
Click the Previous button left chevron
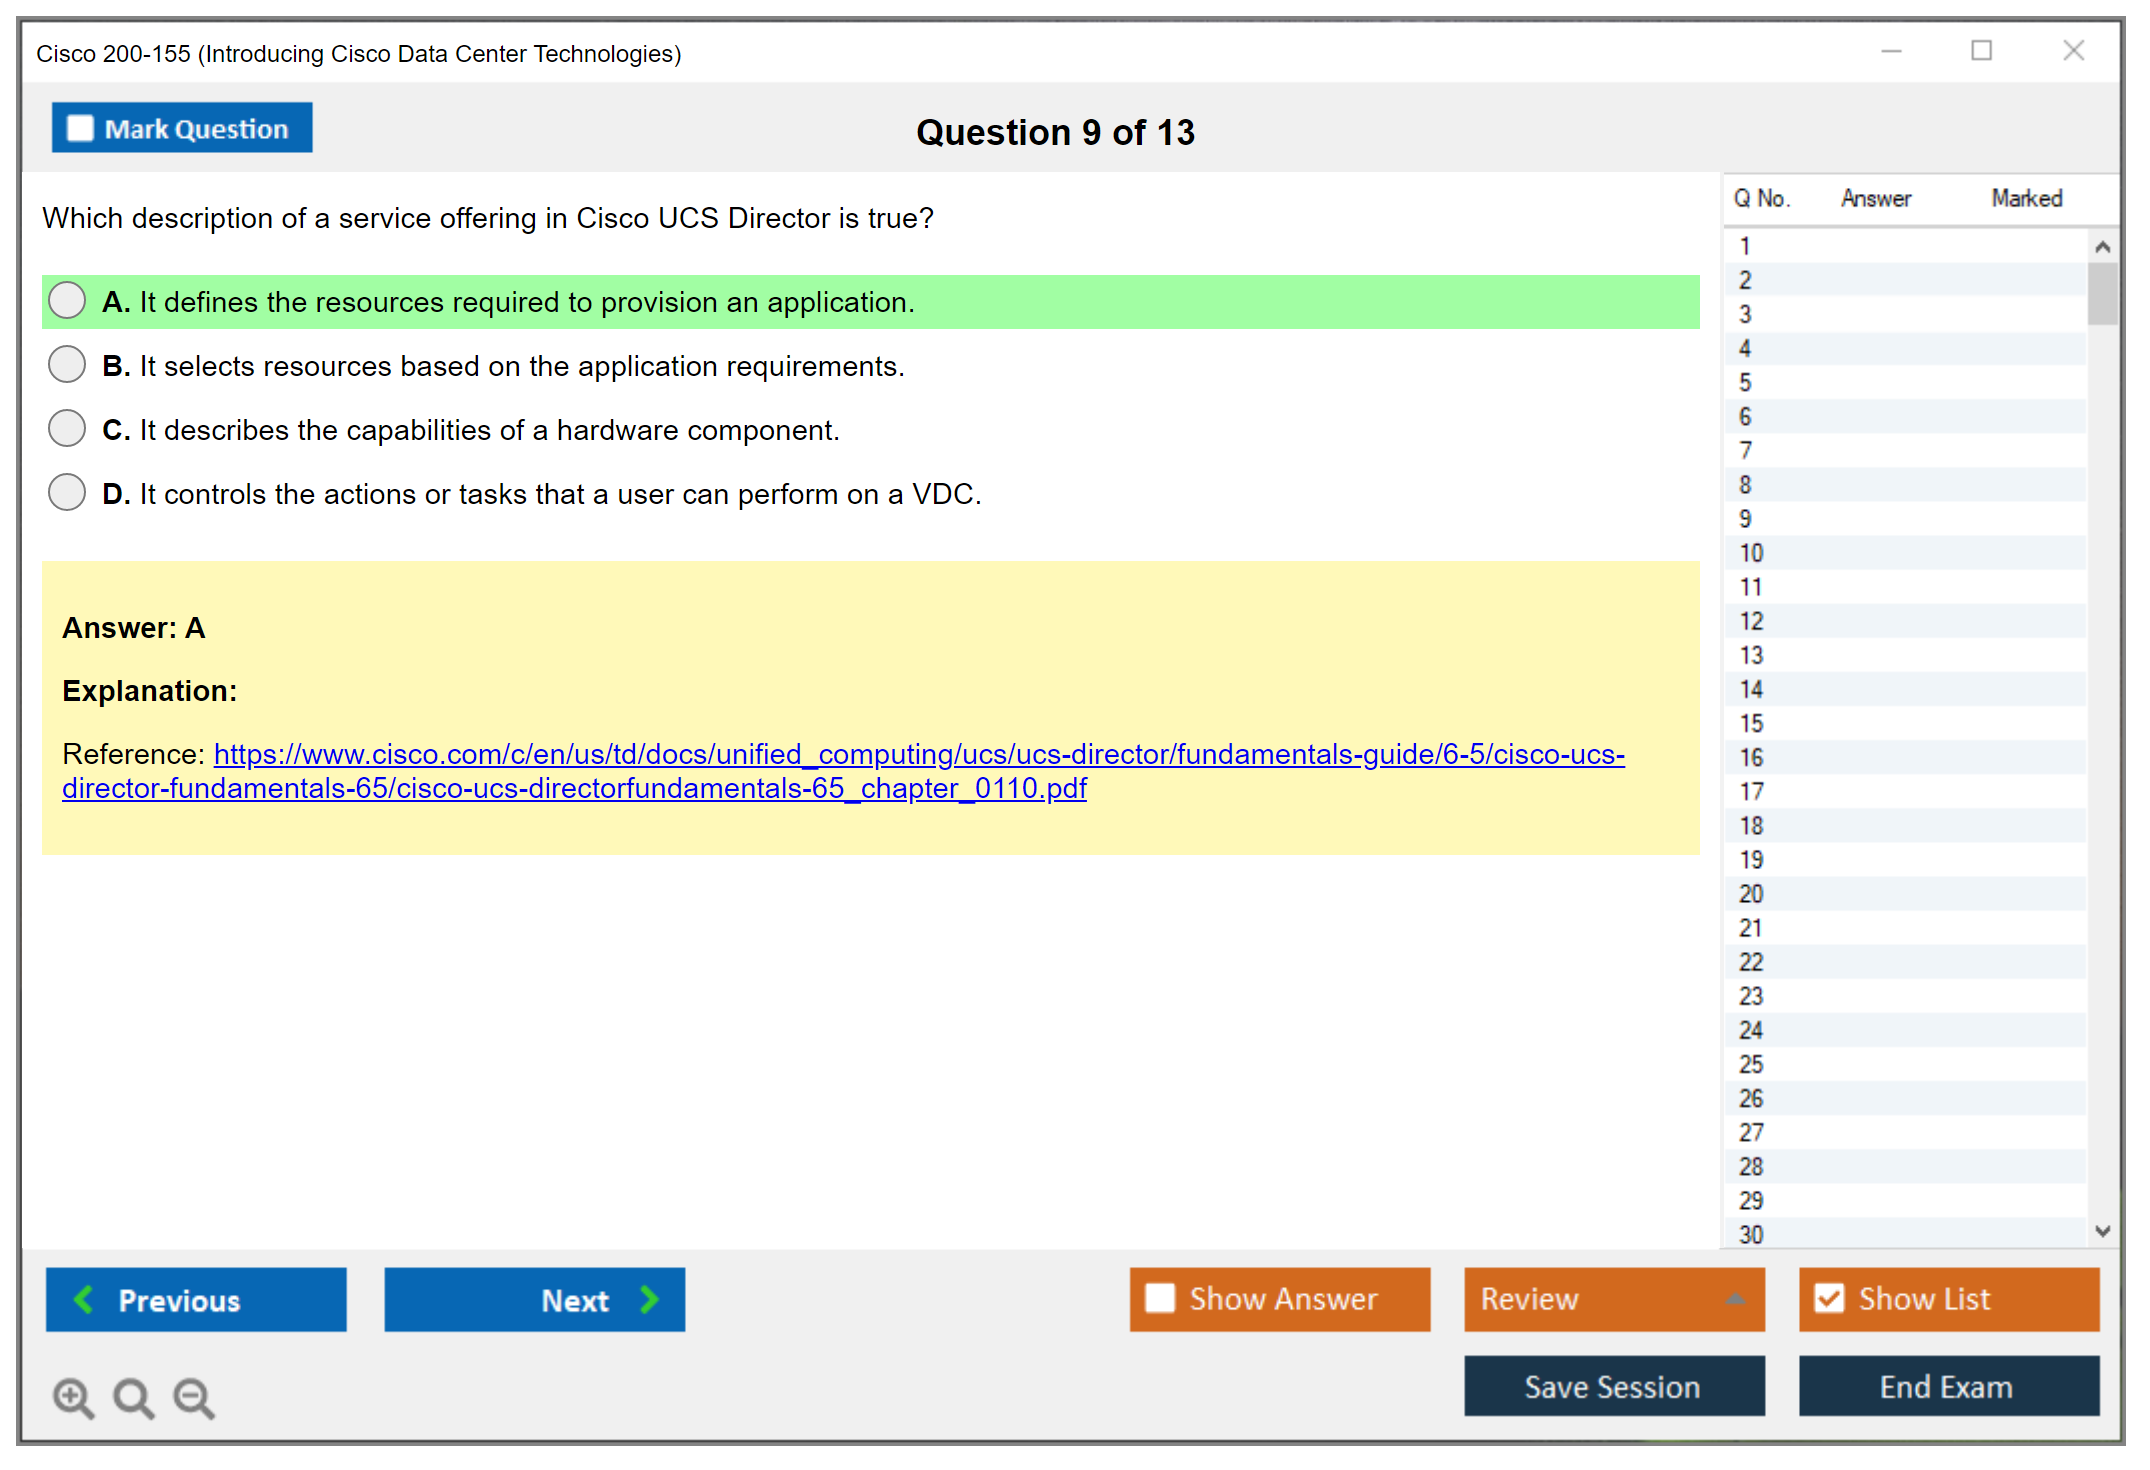tap(84, 1299)
